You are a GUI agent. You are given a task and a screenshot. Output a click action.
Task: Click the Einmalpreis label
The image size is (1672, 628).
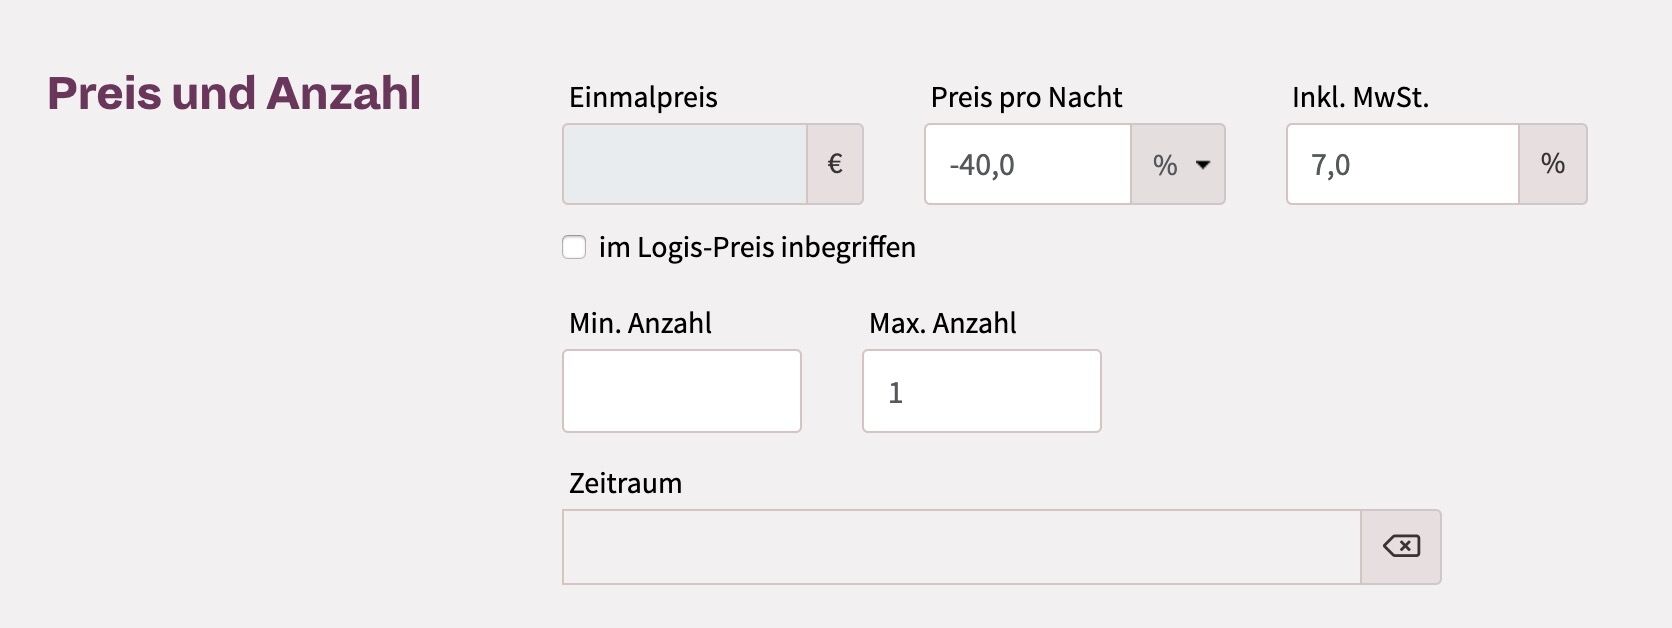click(643, 97)
